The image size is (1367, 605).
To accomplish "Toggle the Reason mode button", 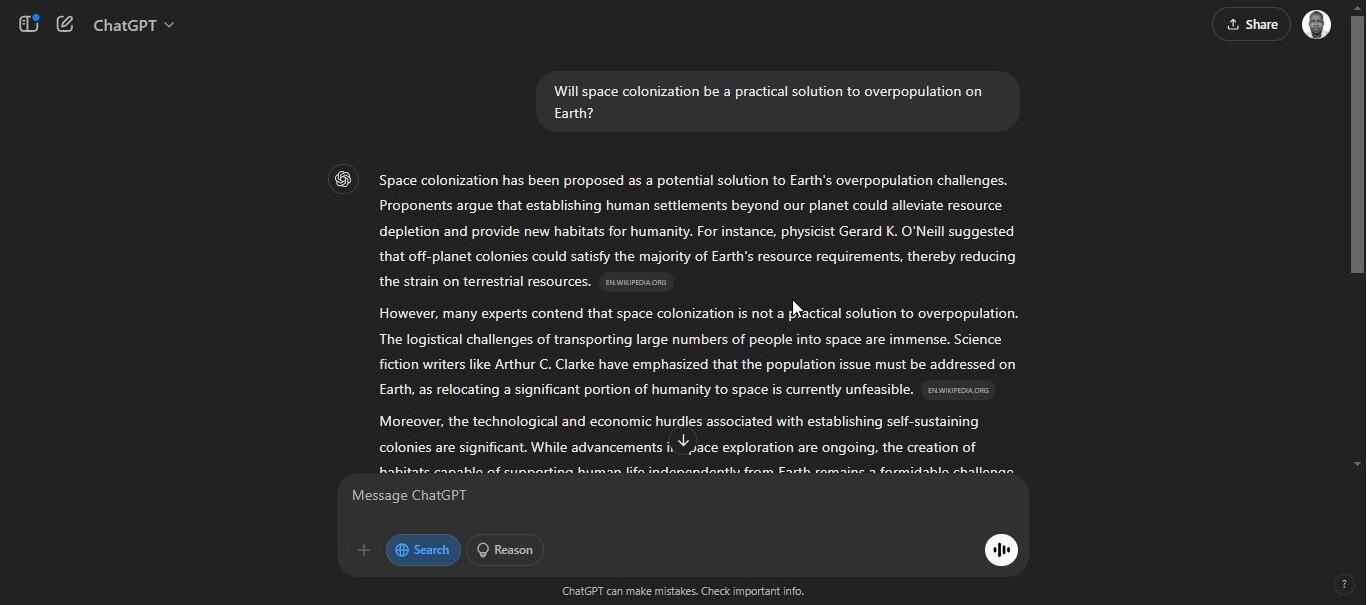I will 505,550.
